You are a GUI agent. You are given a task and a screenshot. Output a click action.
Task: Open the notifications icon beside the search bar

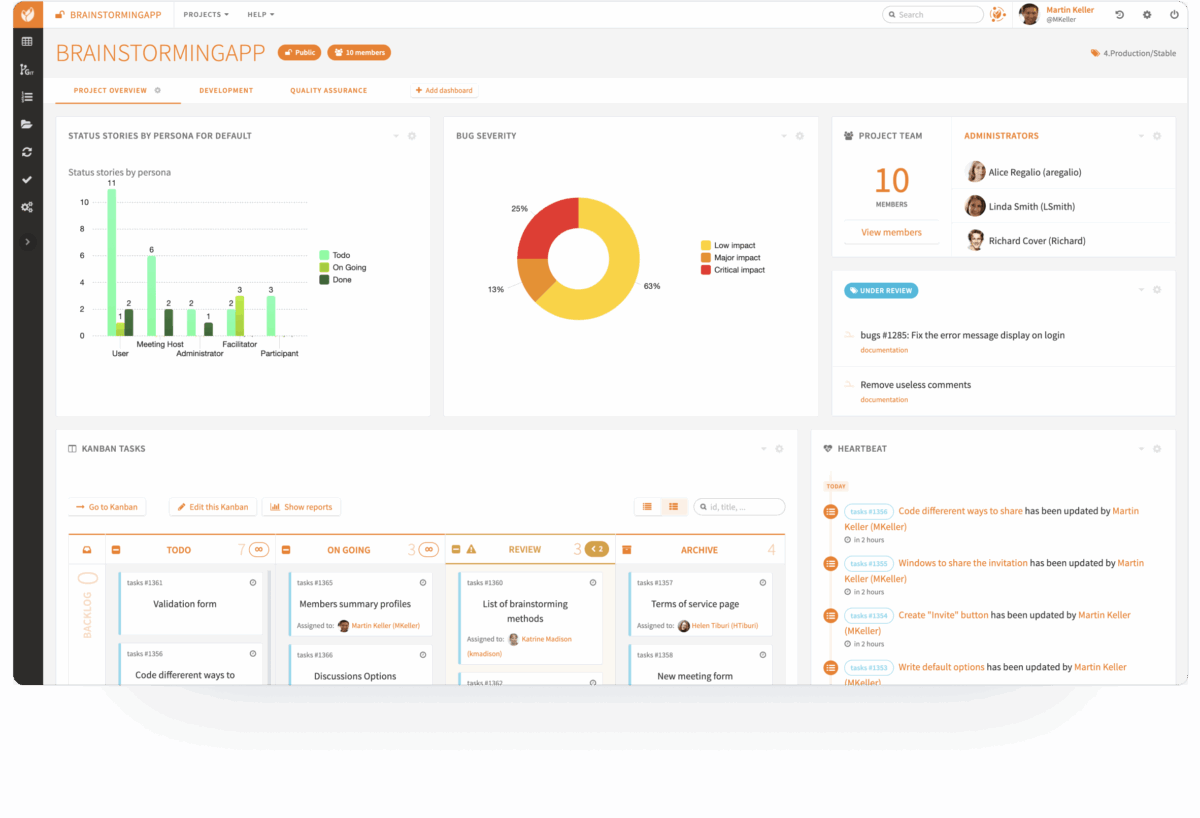pos(998,14)
